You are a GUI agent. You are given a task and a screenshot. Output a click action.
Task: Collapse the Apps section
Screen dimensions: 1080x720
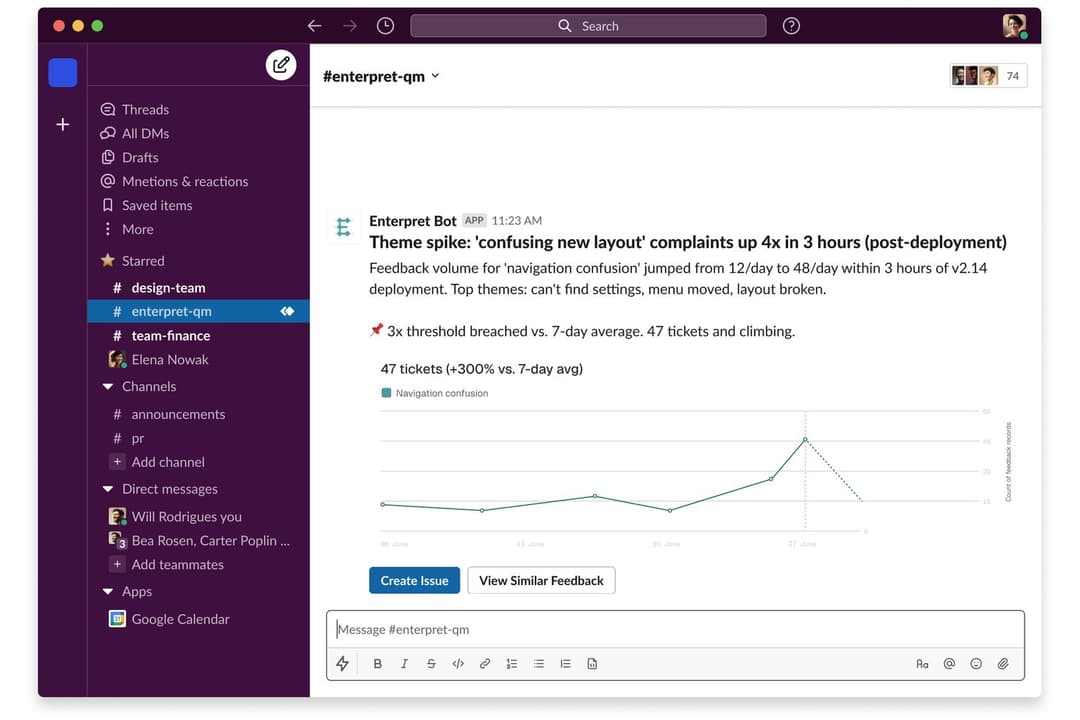coord(107,592)
